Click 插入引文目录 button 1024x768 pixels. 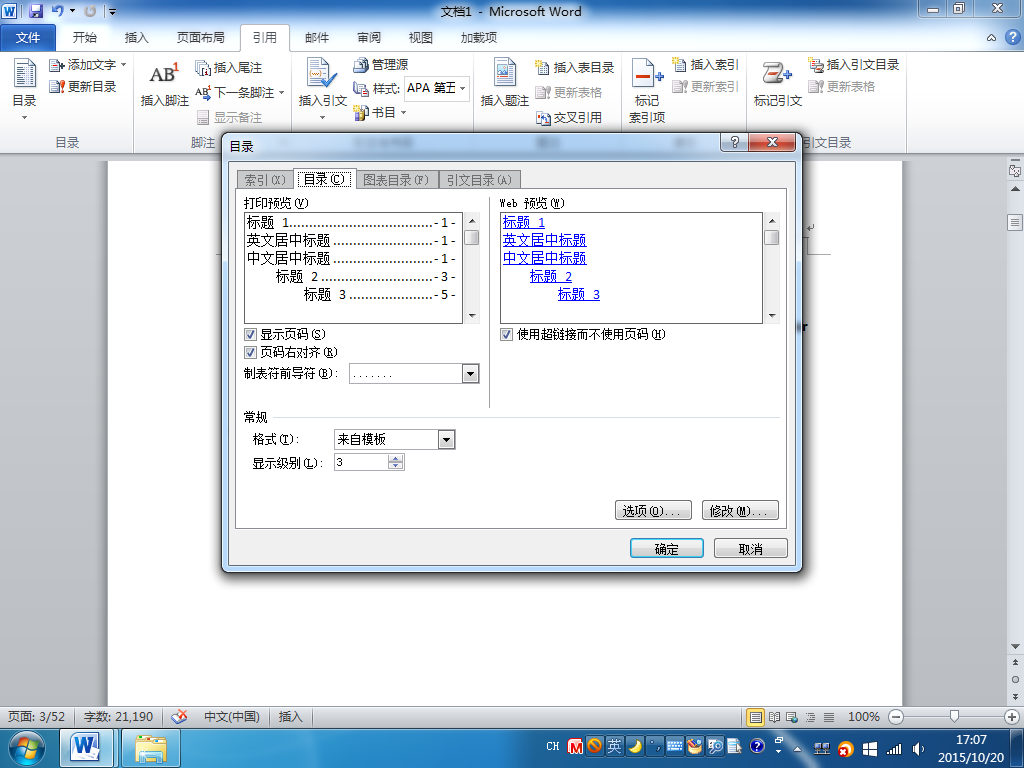click(854, 65)
